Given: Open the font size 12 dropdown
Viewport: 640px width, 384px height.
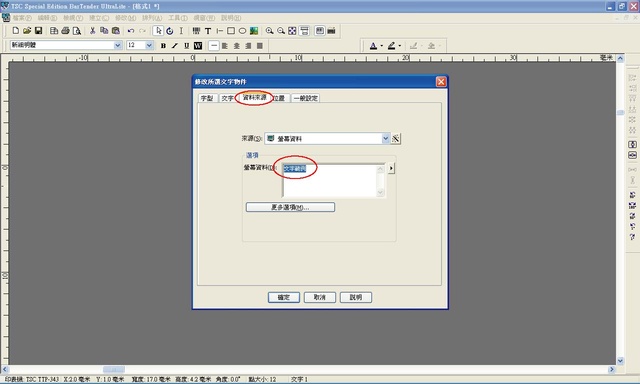Looking at the screenshot, I should pyautogui.click(x=149, y=45).
